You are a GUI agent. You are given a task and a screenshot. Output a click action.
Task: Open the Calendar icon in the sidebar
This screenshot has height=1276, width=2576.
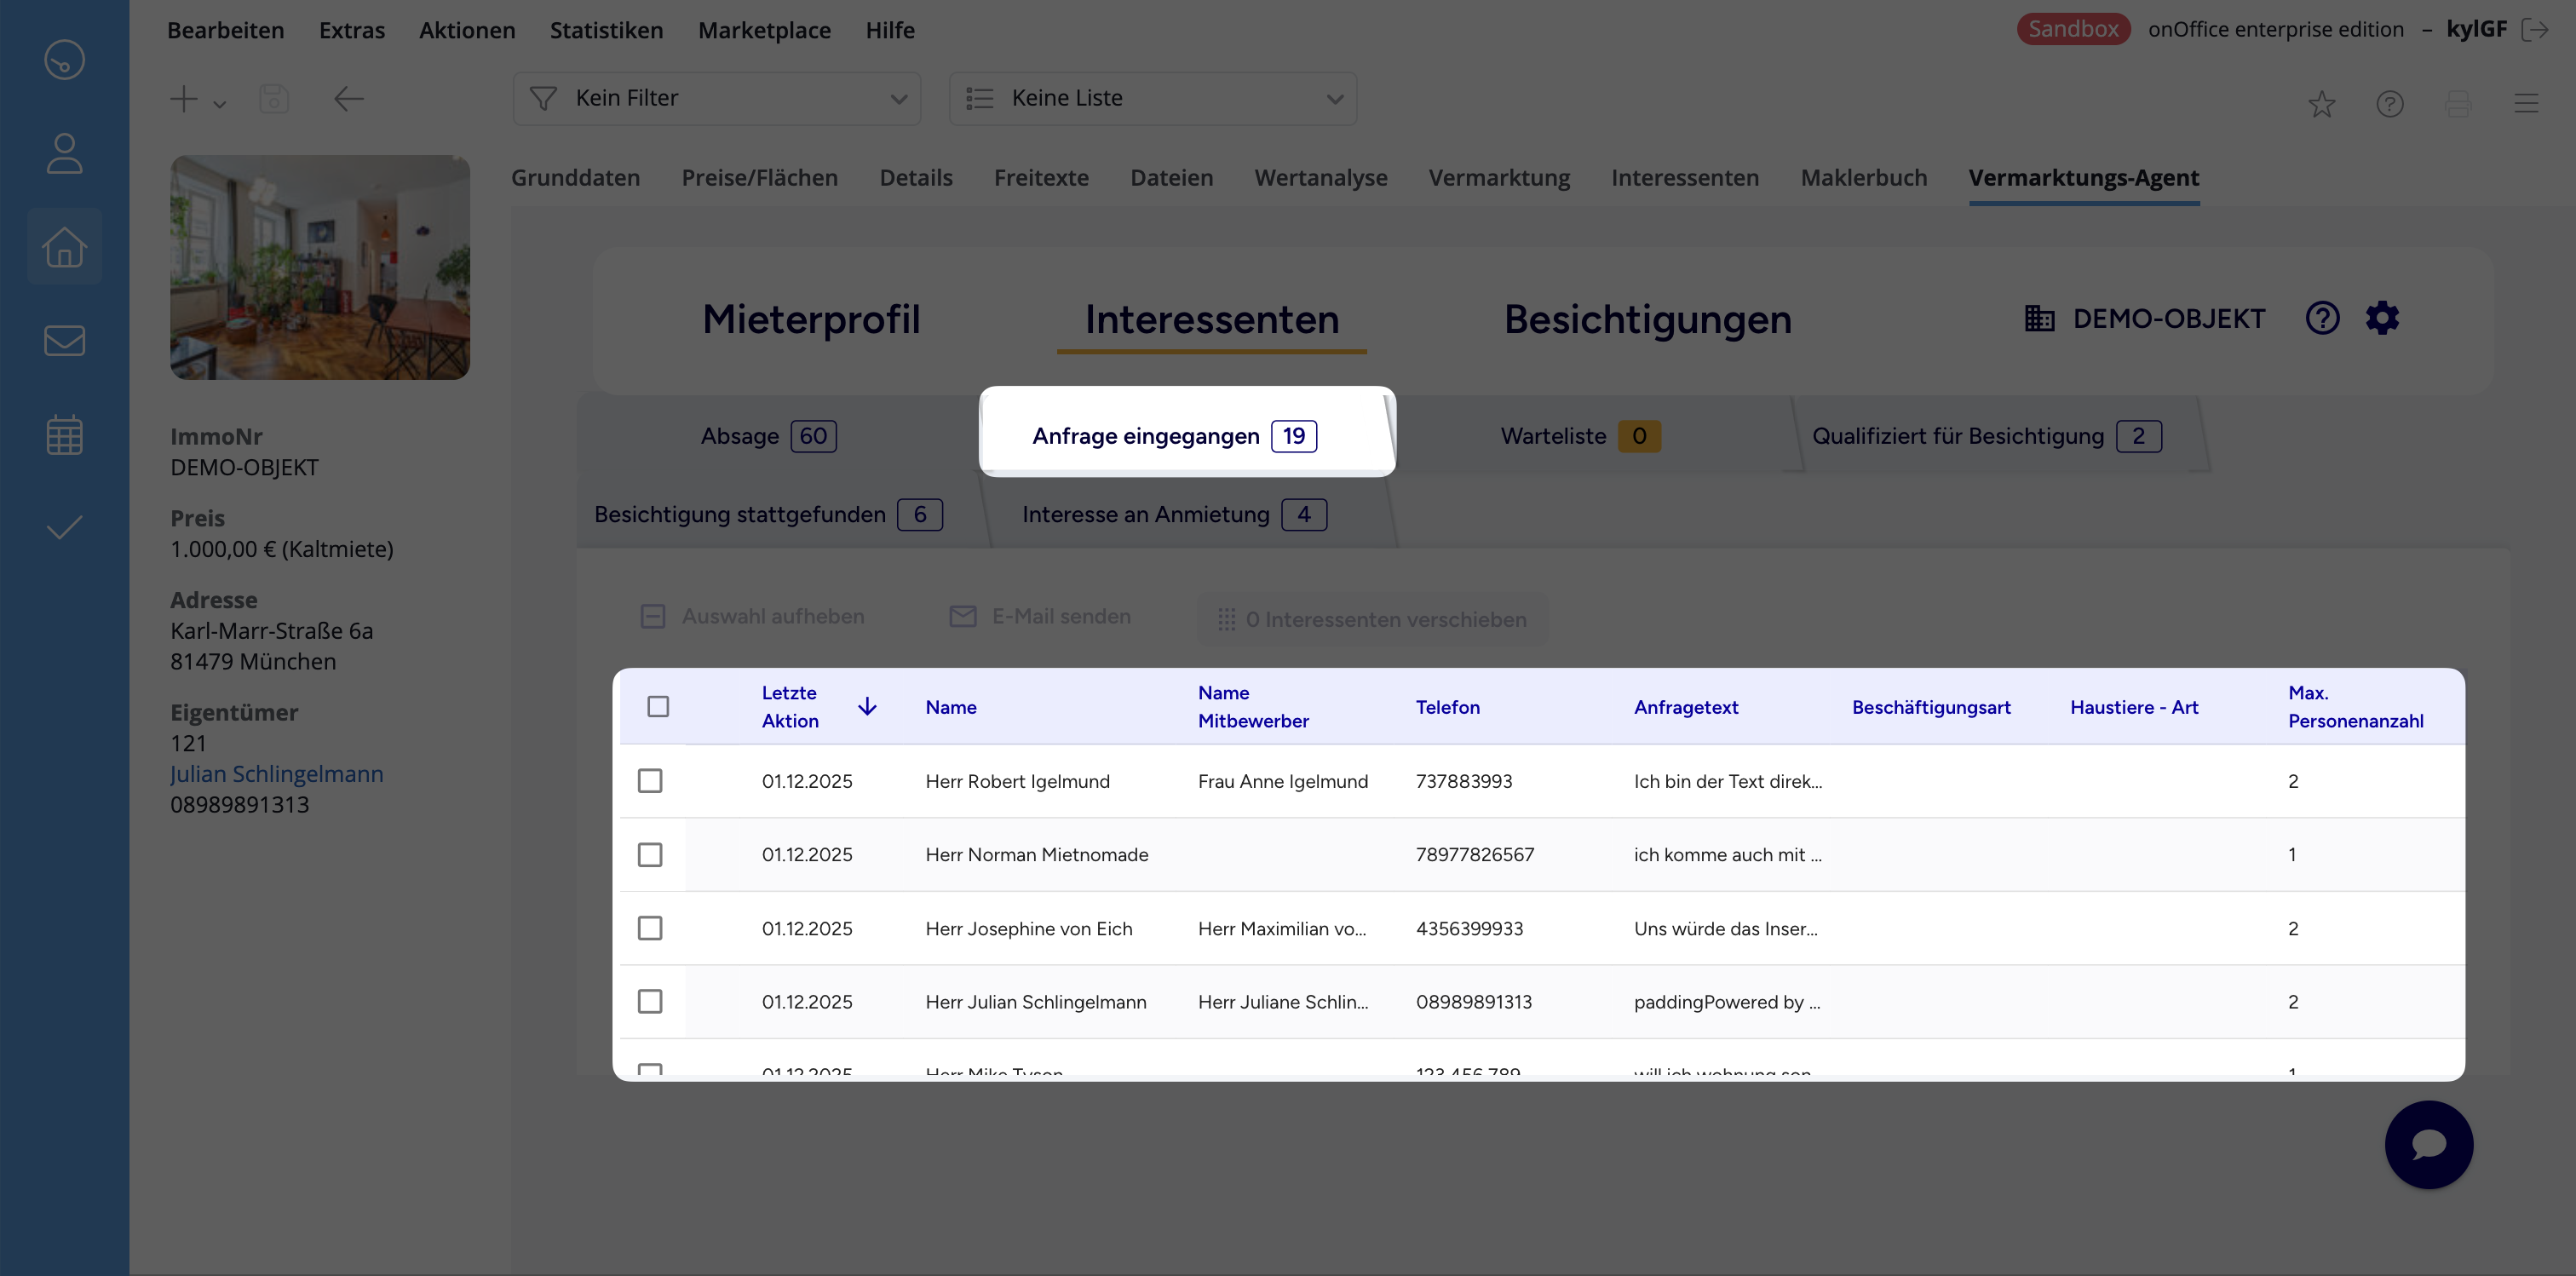(64, 433)
